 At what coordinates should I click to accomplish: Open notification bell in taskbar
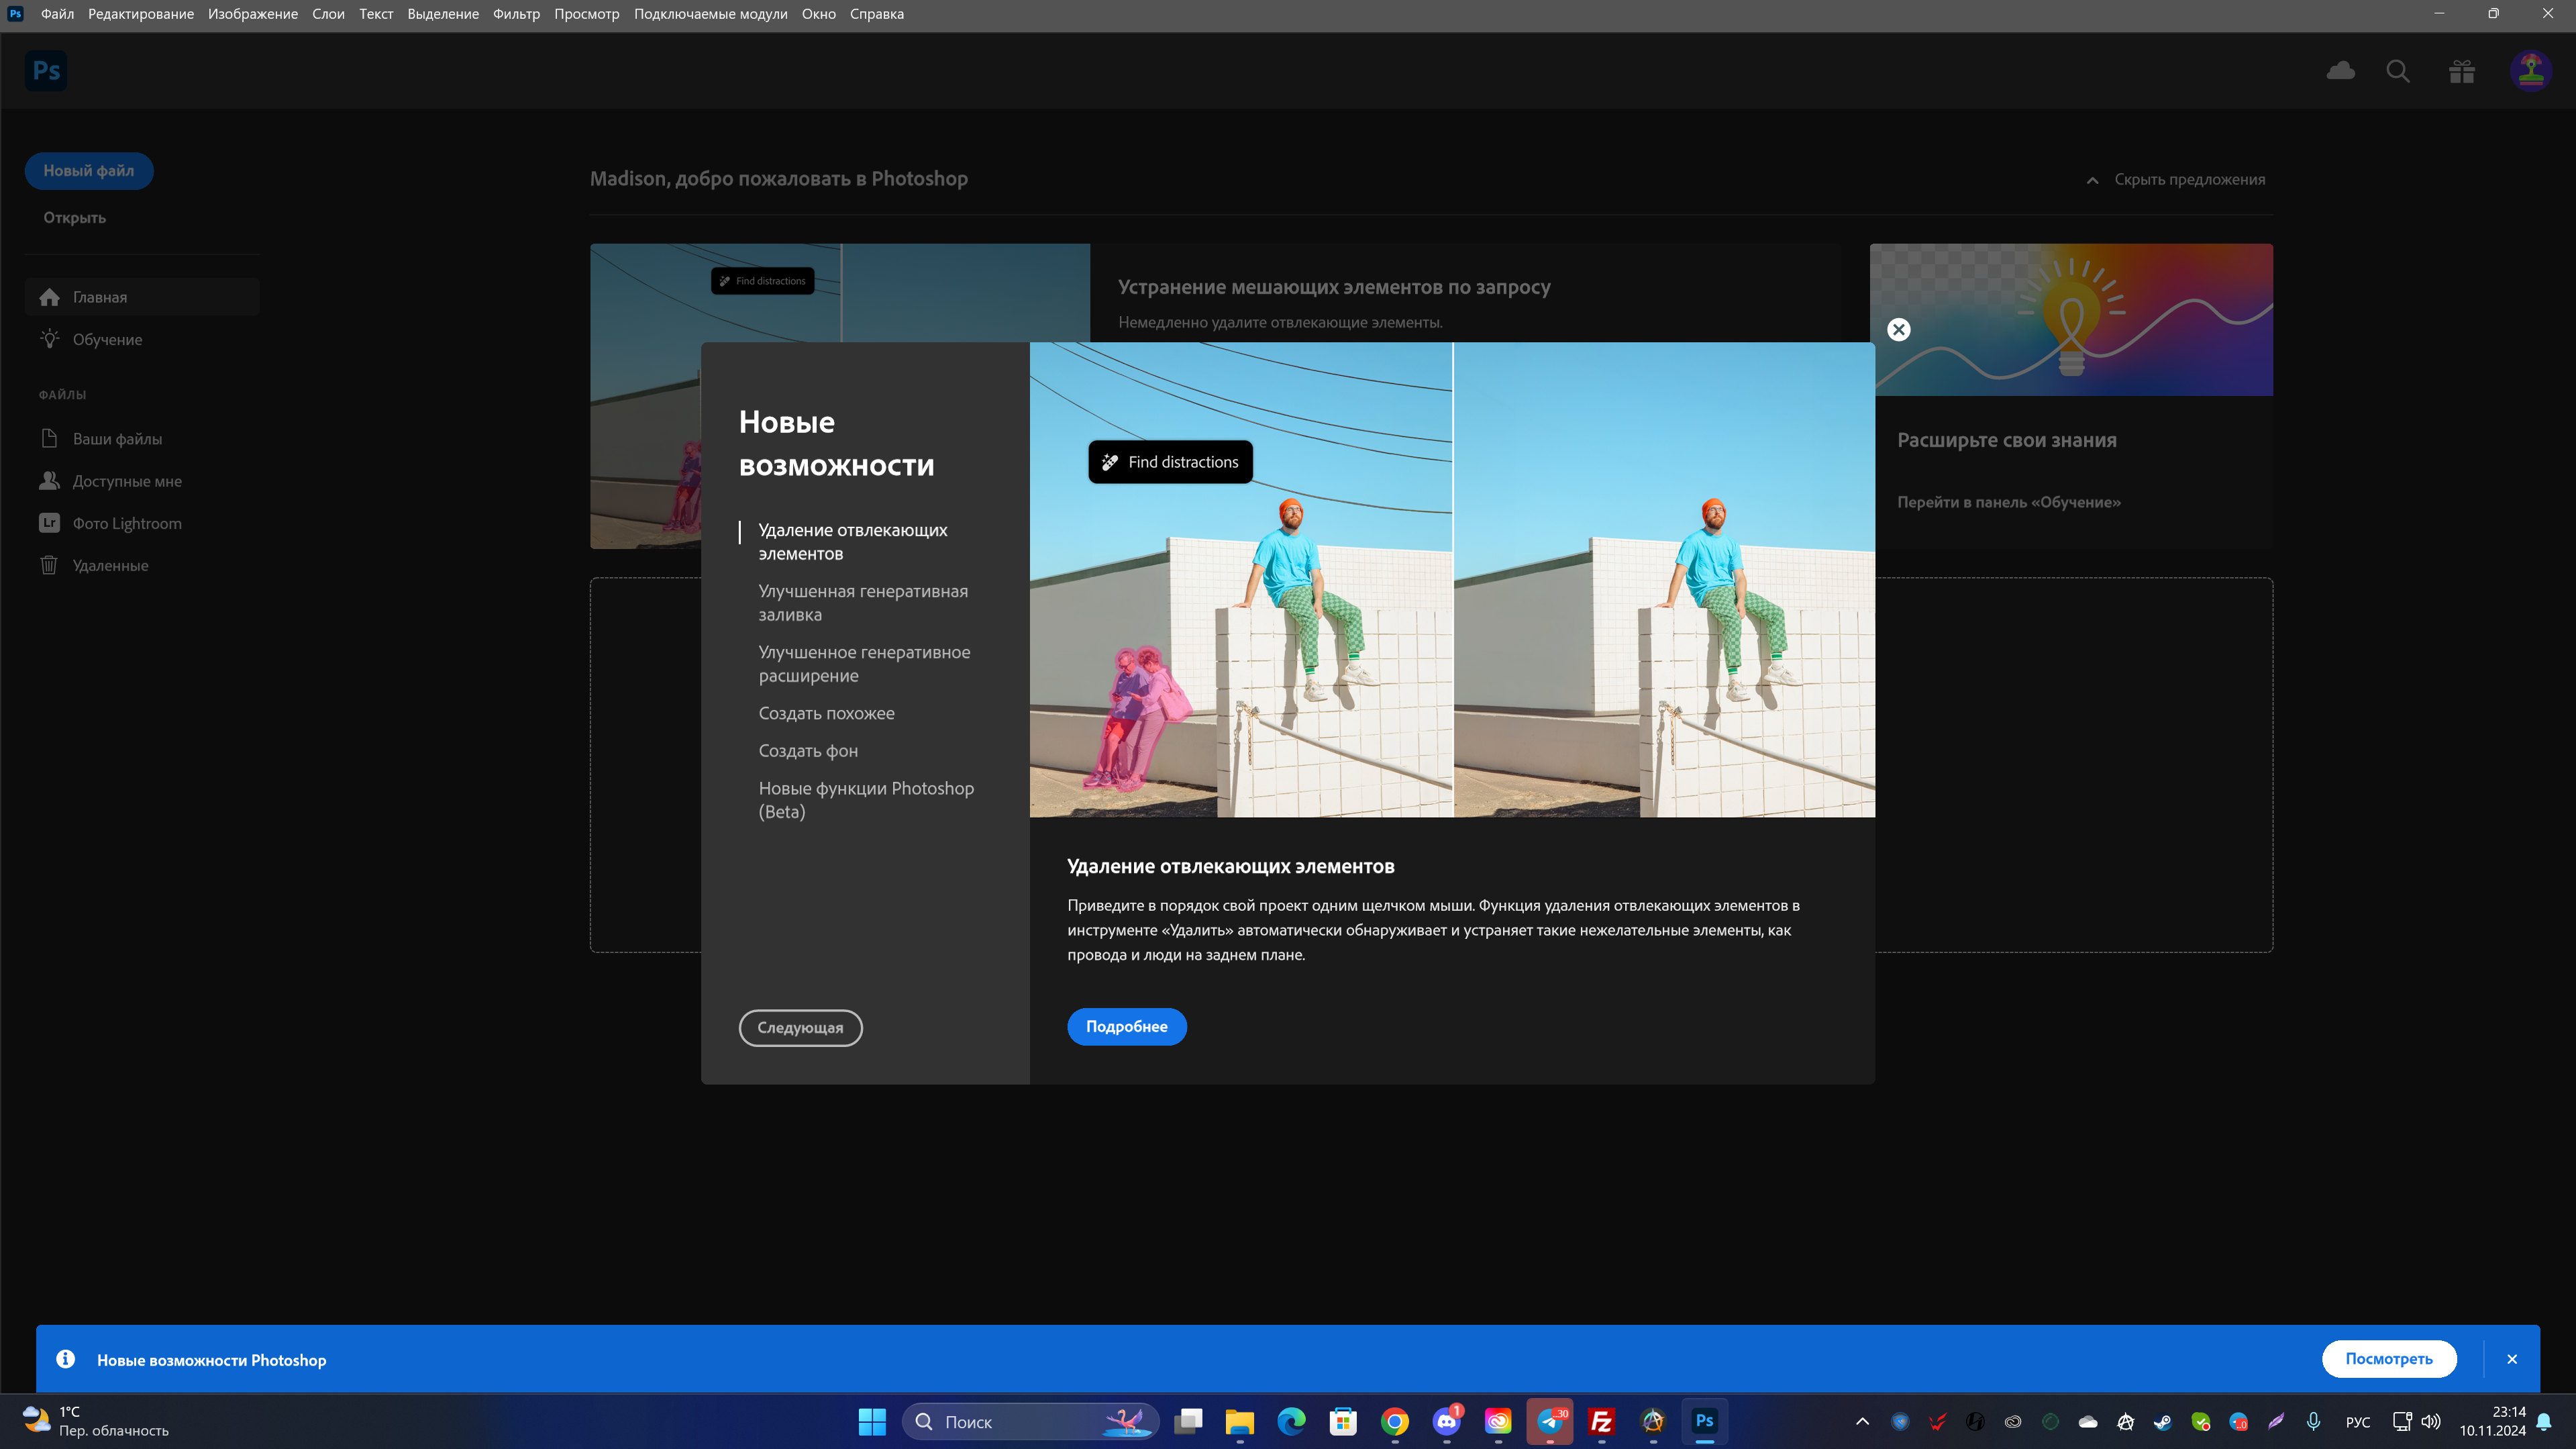point(2544,1421)
